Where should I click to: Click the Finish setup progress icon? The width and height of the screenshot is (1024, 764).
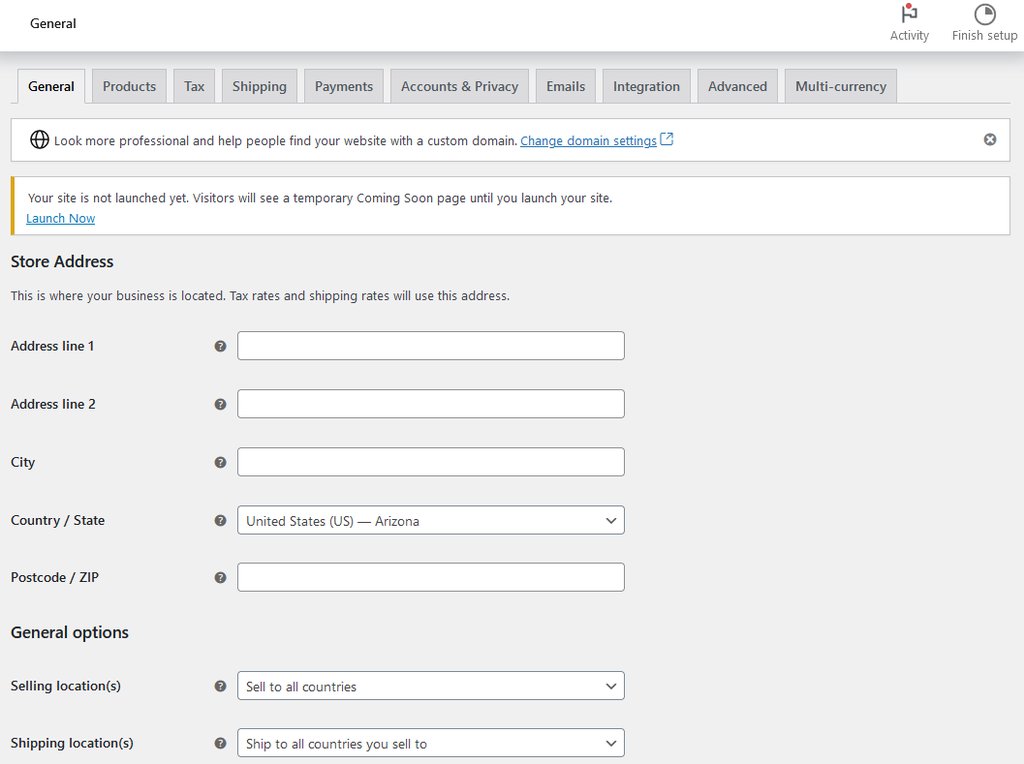[984, 15]
